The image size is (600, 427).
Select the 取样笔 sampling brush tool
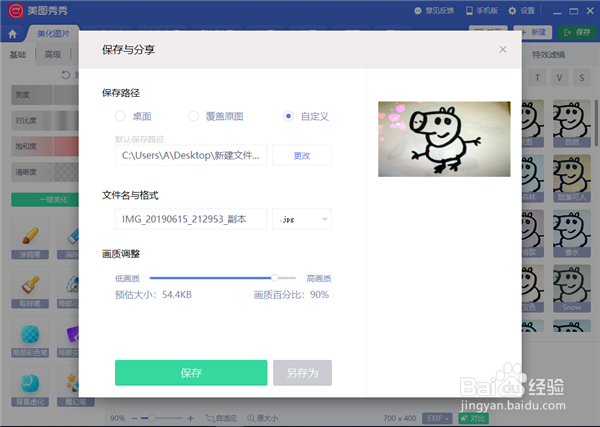(30, 287)
